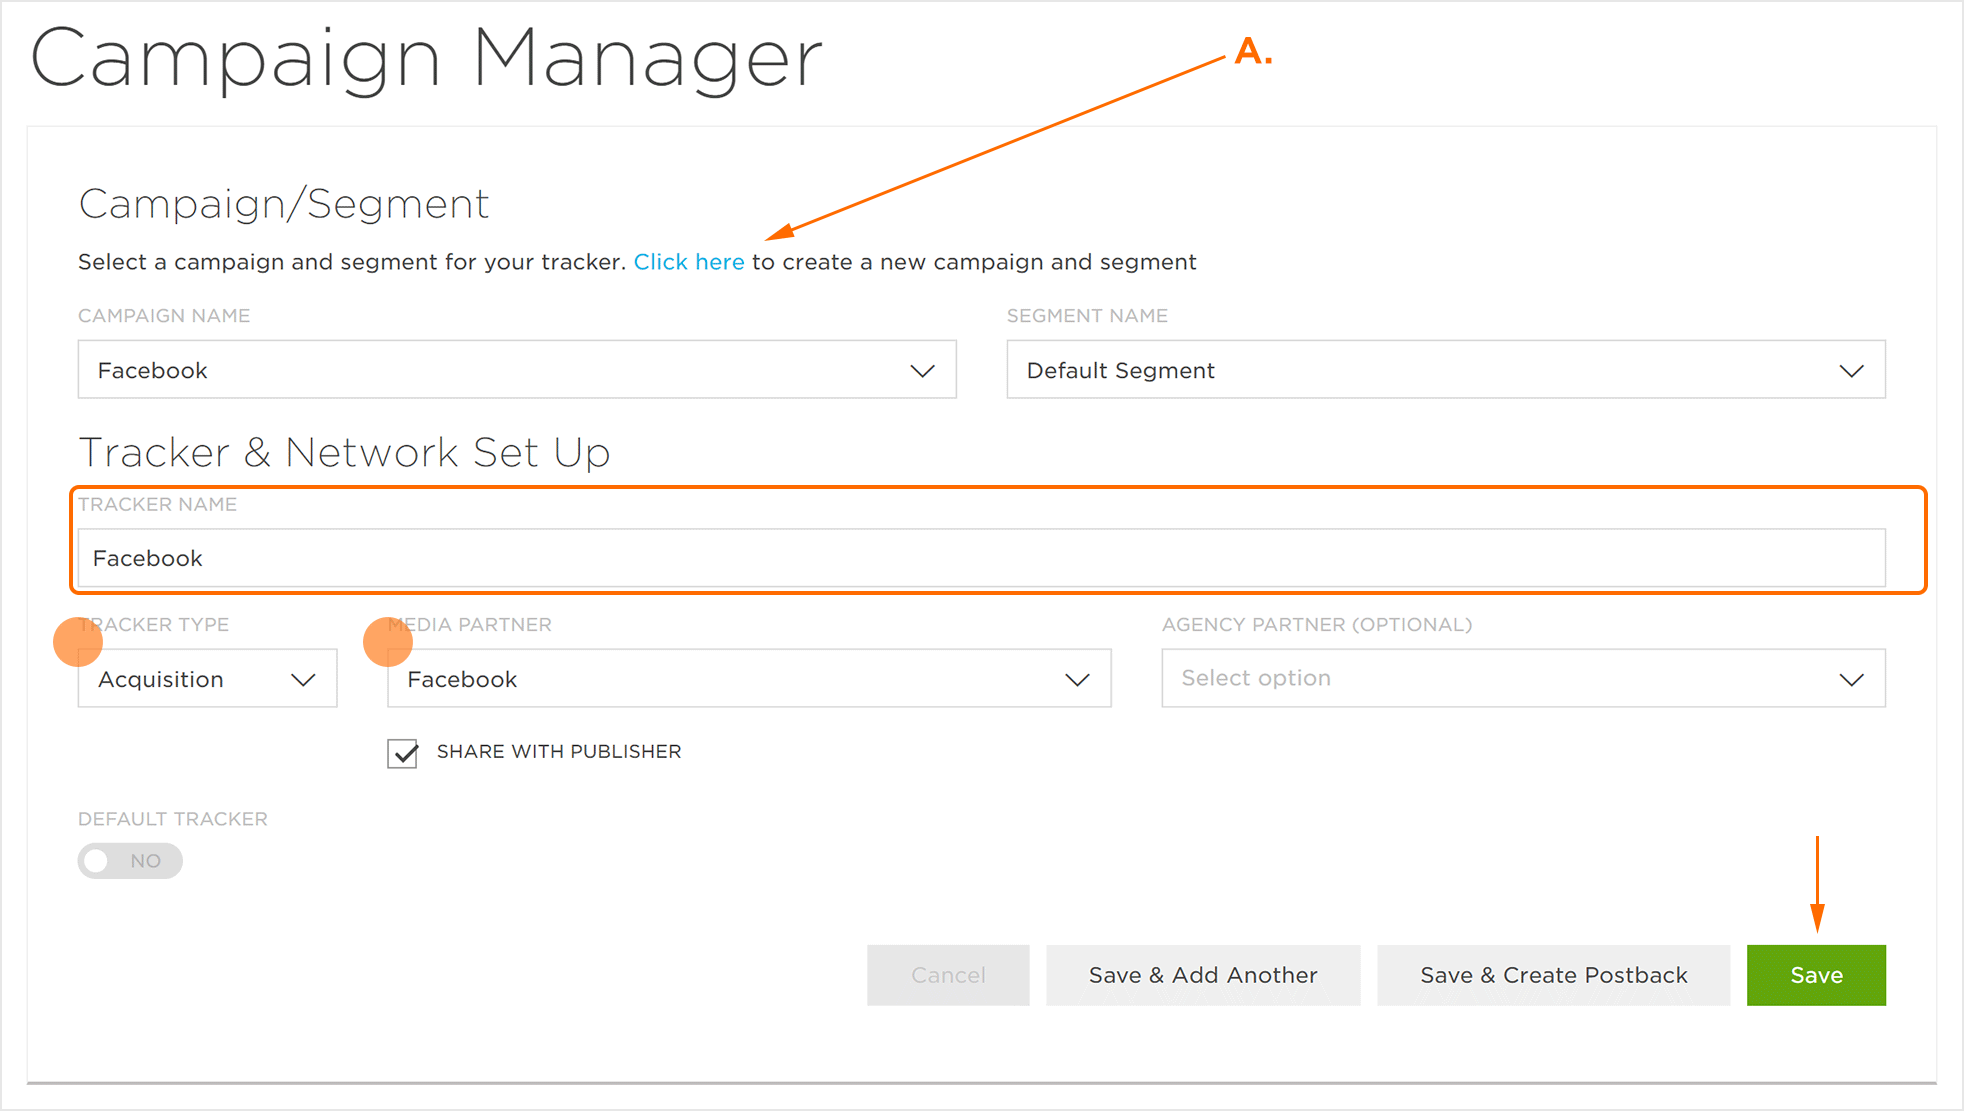Select the Default Segment field text
The width and height of the screenshot is (1964, 1111).
1121,371
